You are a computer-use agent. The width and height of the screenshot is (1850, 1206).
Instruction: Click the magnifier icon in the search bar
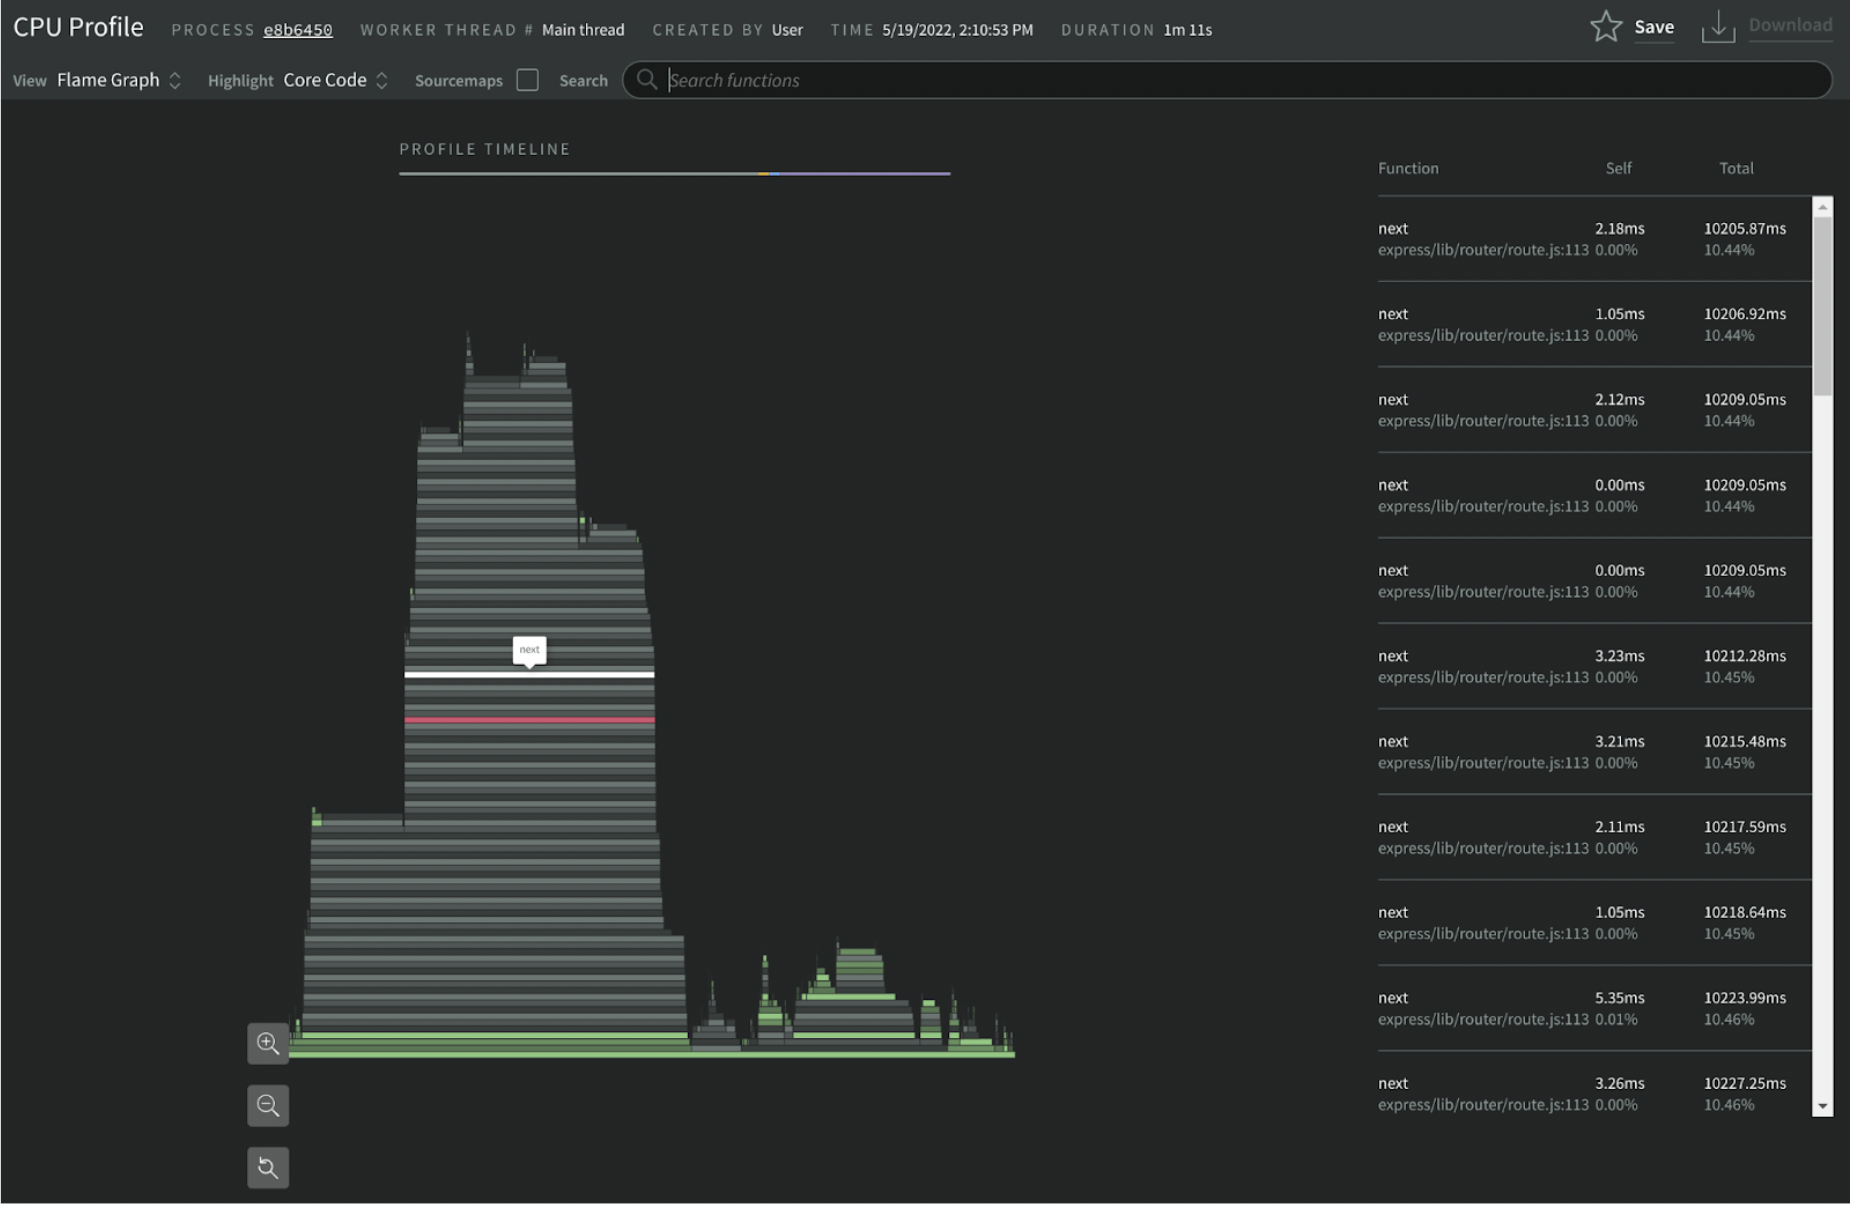click(647, 80)
